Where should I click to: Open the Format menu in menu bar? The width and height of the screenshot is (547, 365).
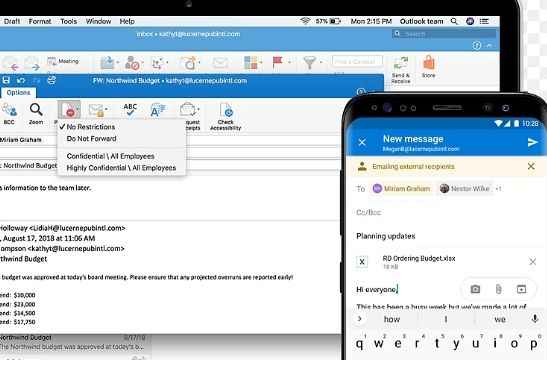(x=40, y=21)
